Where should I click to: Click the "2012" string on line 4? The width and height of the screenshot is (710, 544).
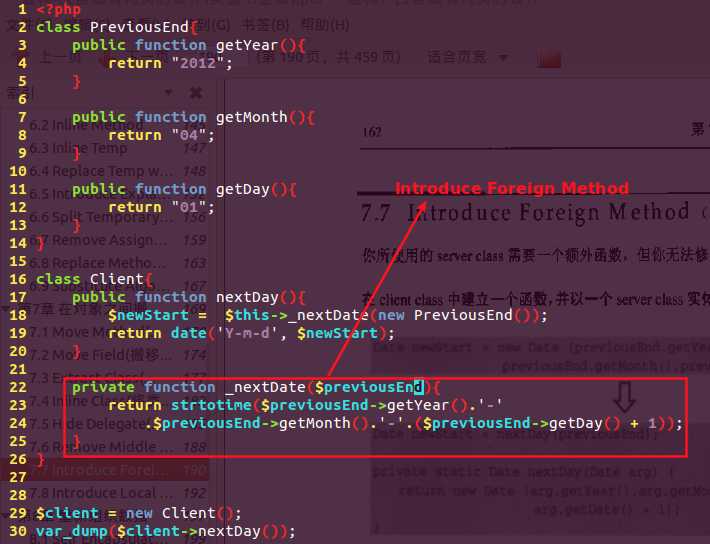click(x=198, y=63)
